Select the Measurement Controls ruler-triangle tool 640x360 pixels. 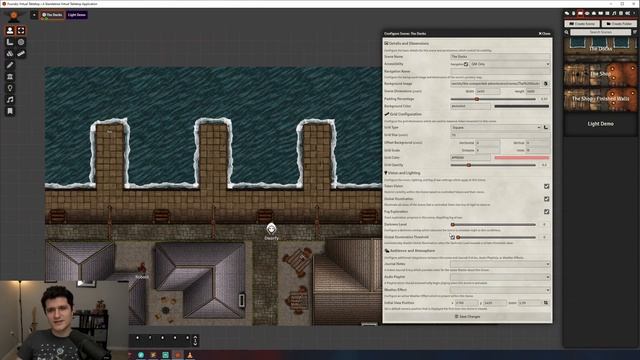click(10, 42)
